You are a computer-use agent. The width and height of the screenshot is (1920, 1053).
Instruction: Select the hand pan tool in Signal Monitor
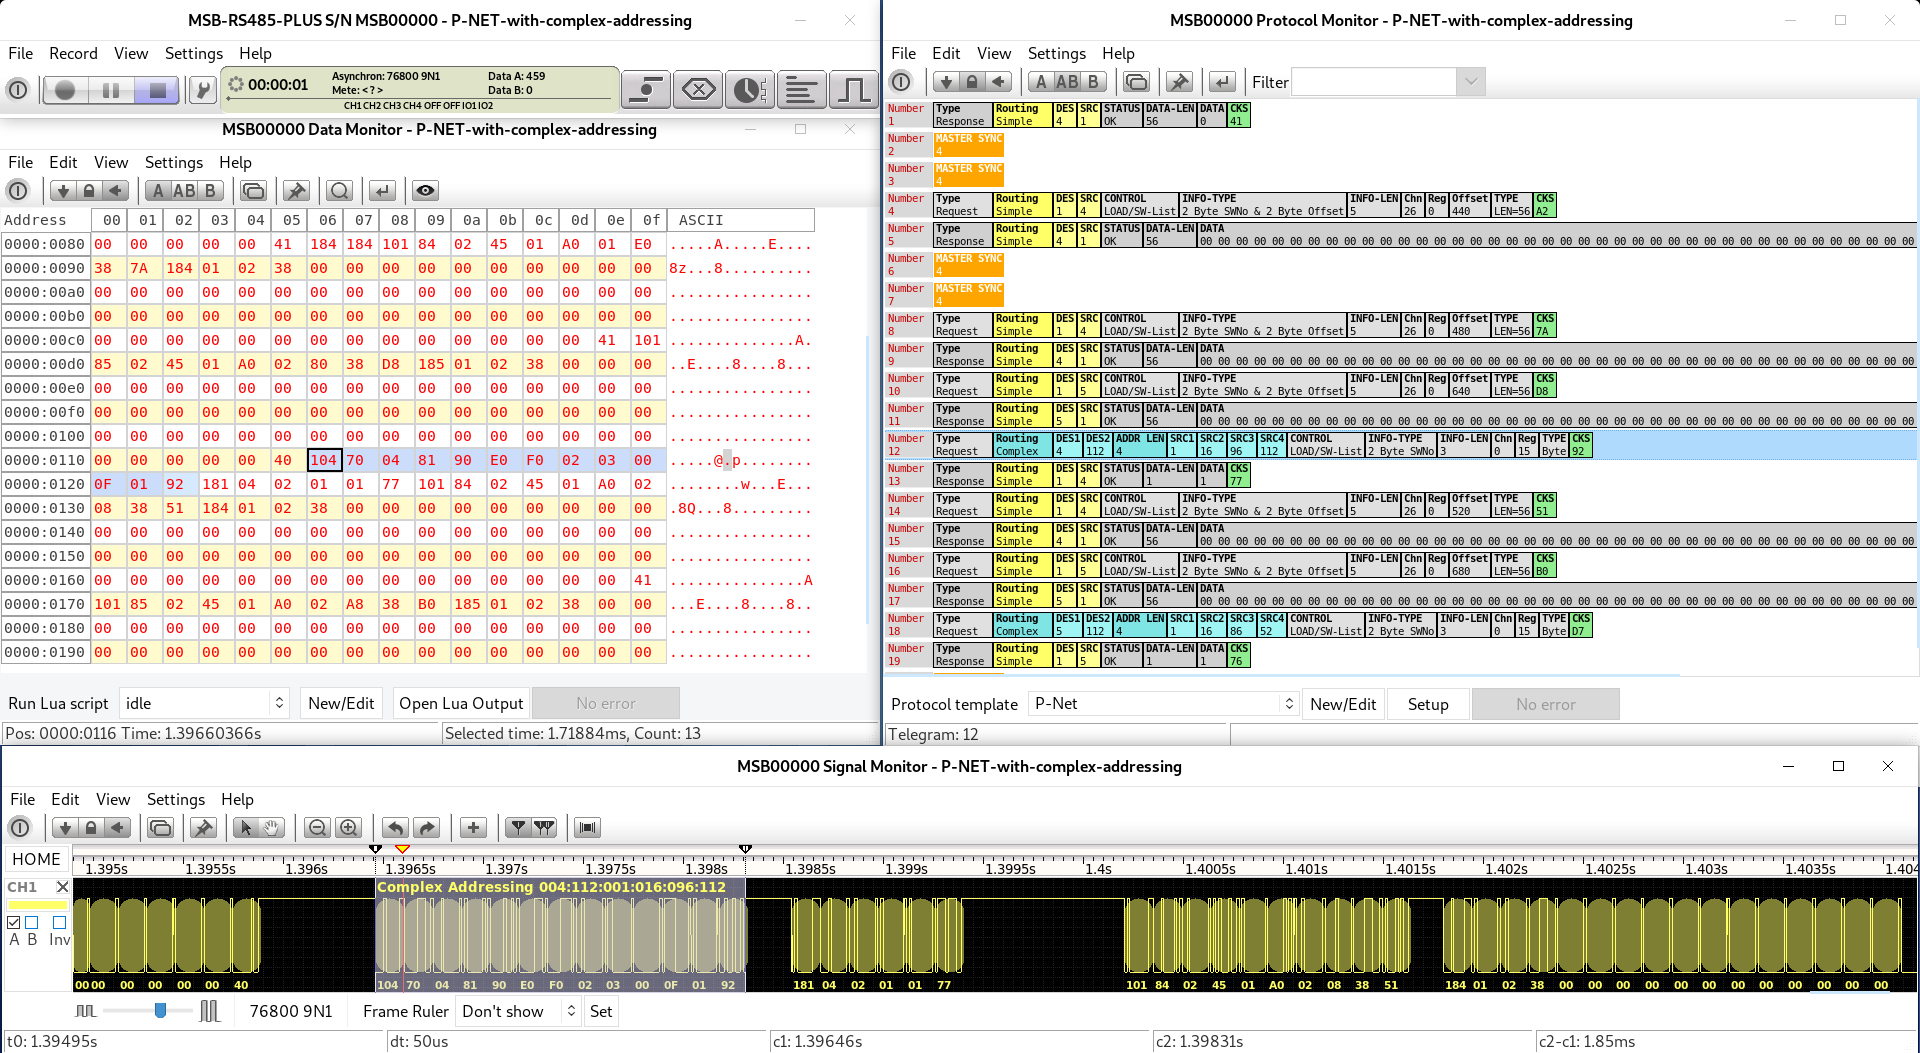272,828
